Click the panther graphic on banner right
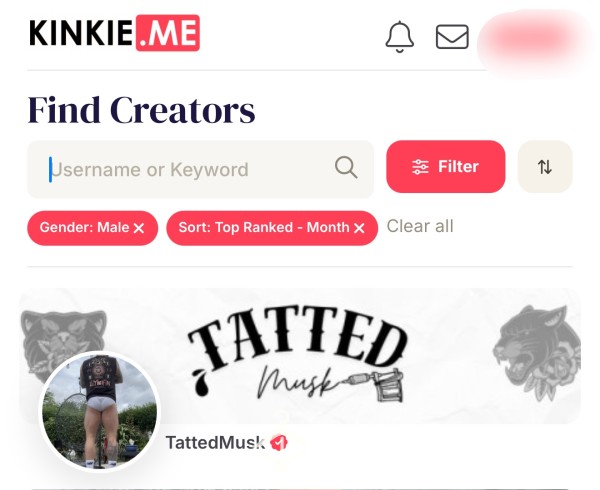 click(536, 352)
